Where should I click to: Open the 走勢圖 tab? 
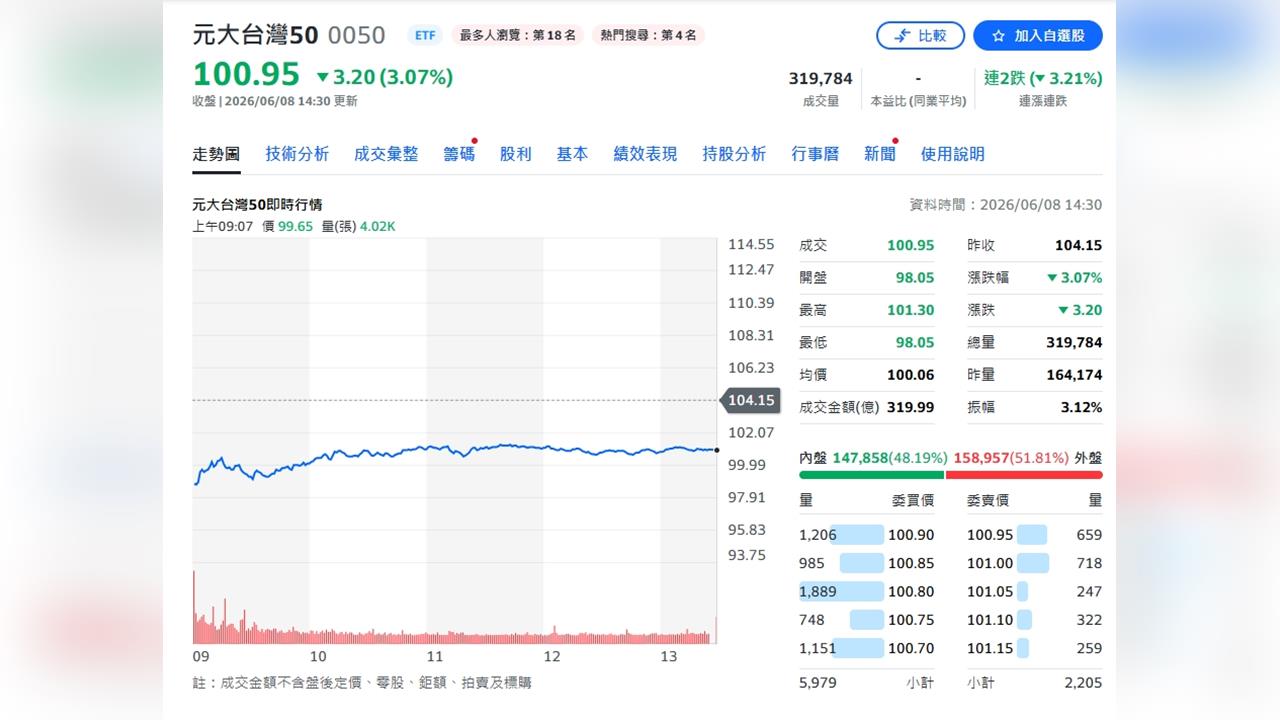point(216,154)
